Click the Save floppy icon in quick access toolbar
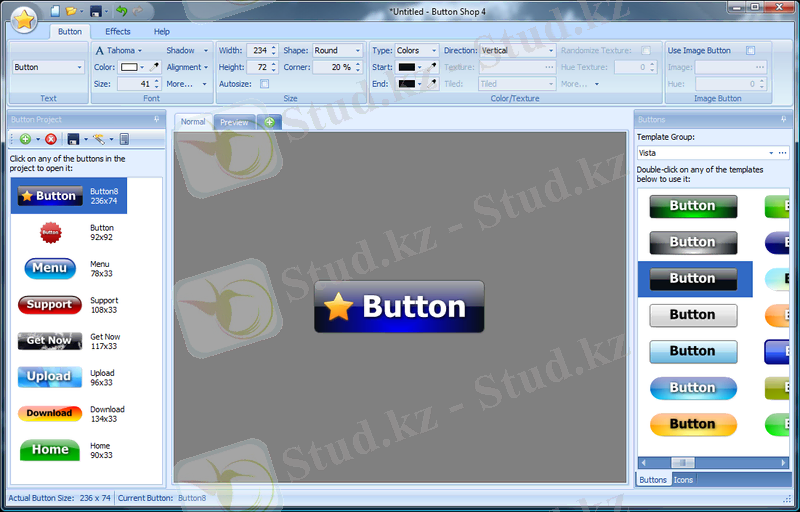 tap(95, 11)
